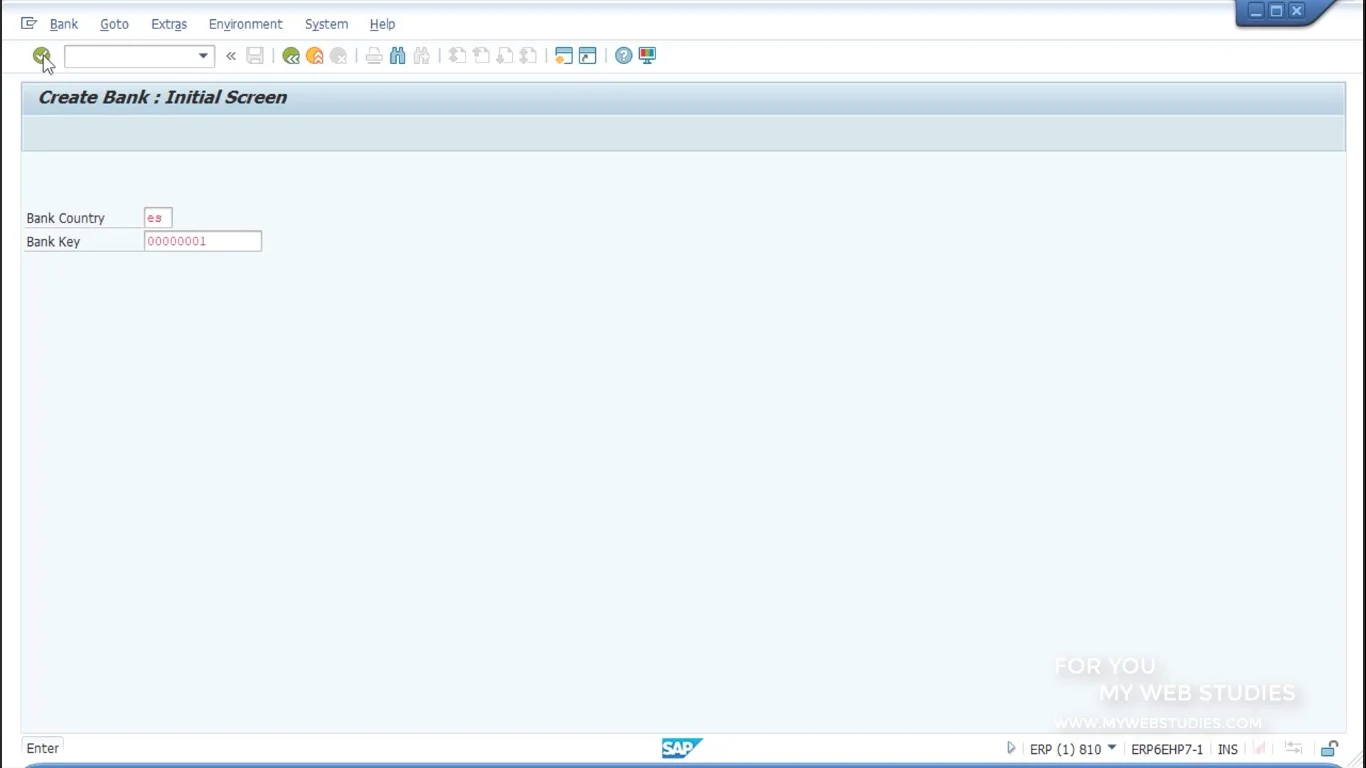Image resolution: width=1366 pixels, height=768 pixels.
Task: Open the command field dropdown arrow
Action: (203, 56)
